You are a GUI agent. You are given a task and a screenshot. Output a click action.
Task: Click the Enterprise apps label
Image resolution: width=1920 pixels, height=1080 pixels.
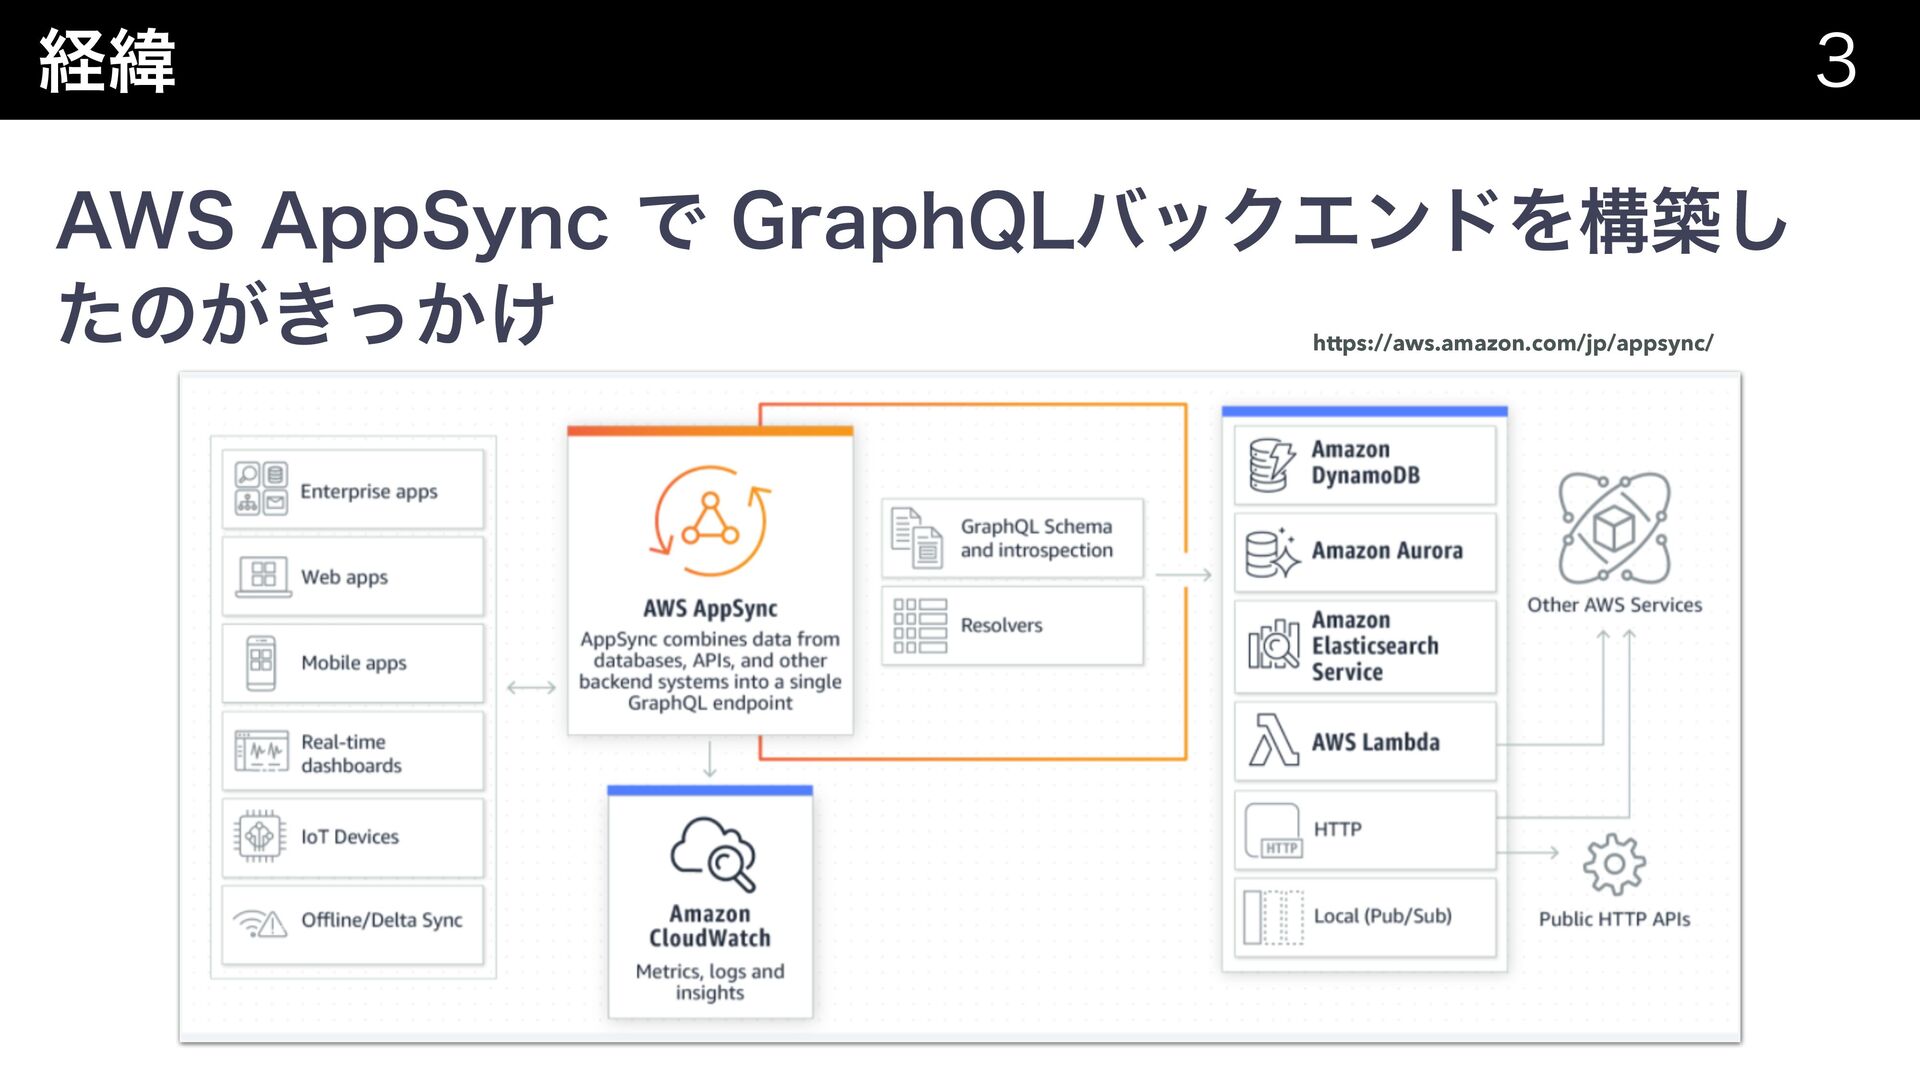(x=369, y=491)
